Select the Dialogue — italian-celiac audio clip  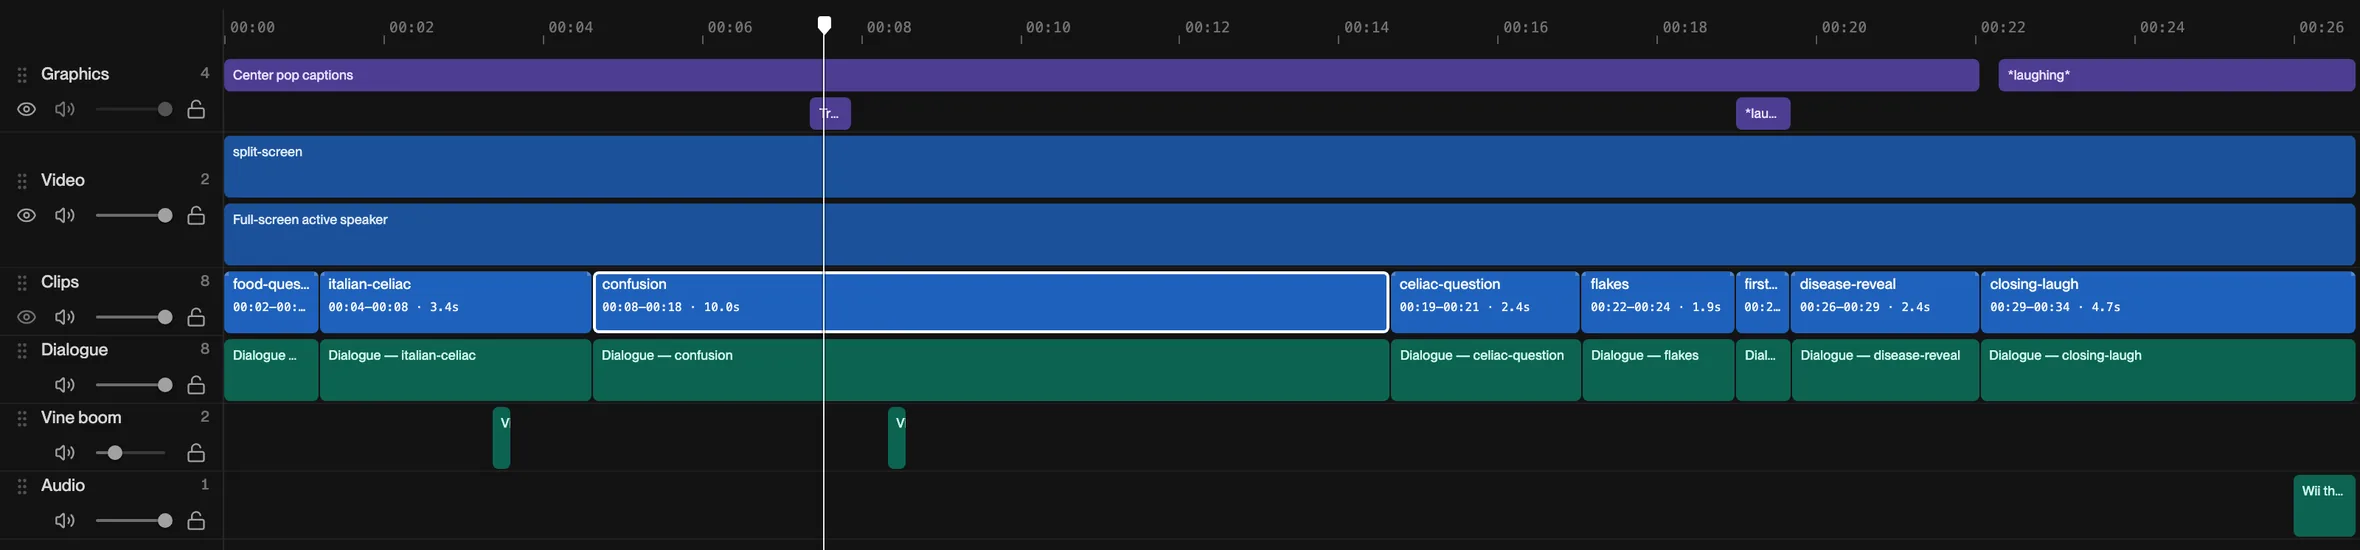[x=455, y=370]
